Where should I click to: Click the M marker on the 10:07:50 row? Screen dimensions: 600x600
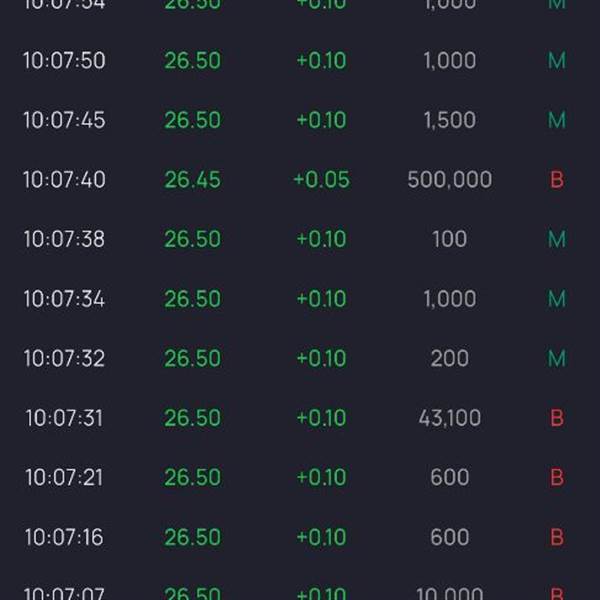coord(557,60)
